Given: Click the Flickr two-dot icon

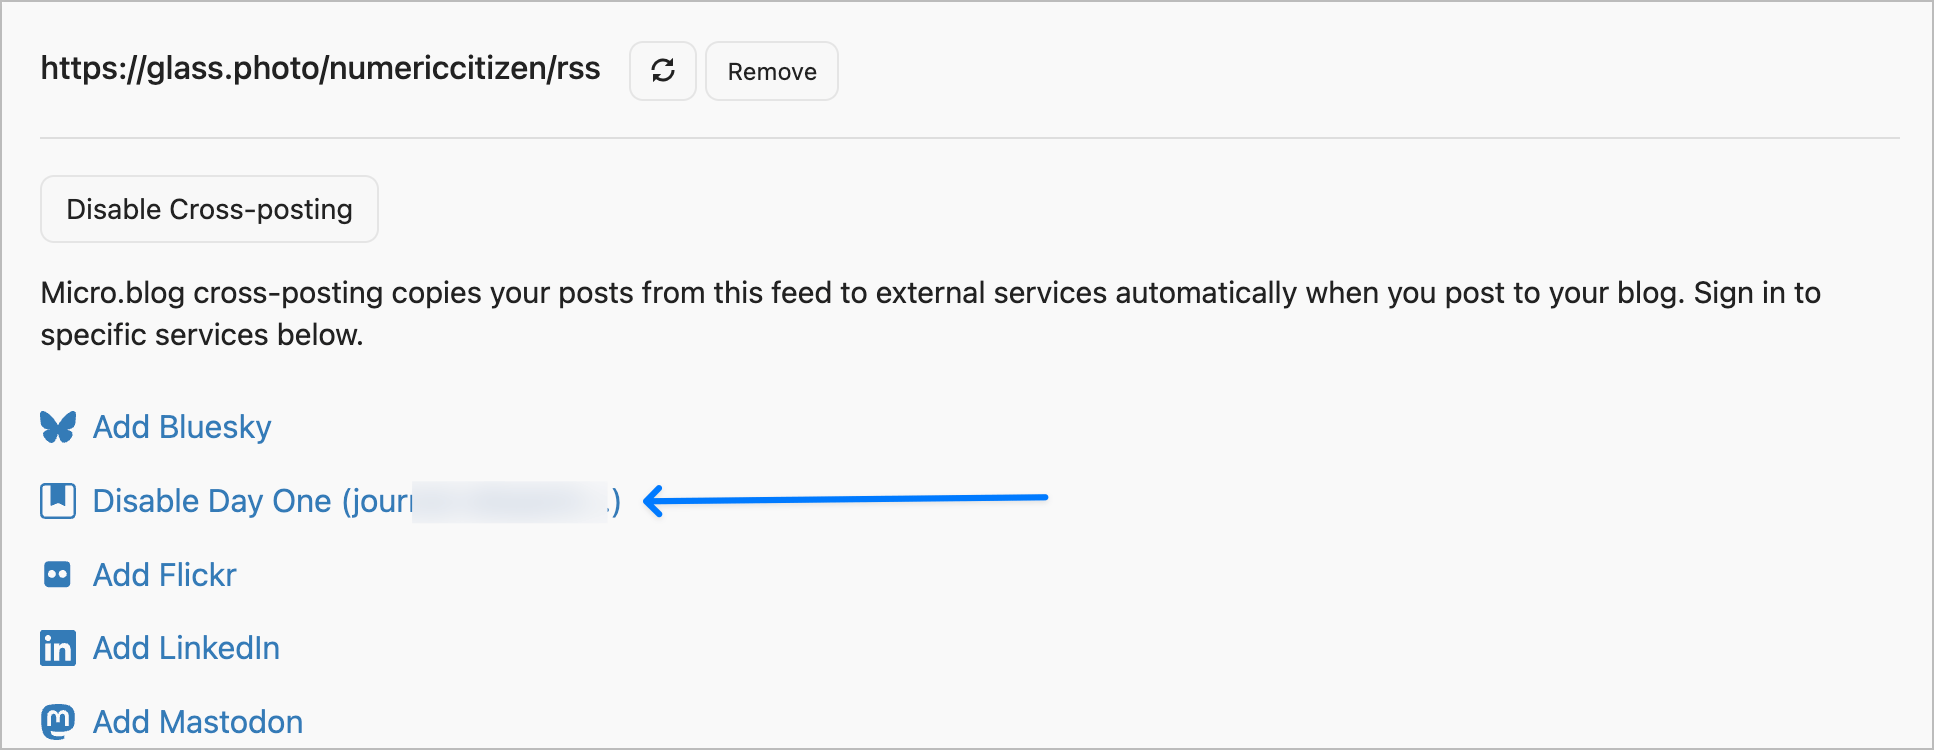Looking at the screenshot, I should 58,575.
